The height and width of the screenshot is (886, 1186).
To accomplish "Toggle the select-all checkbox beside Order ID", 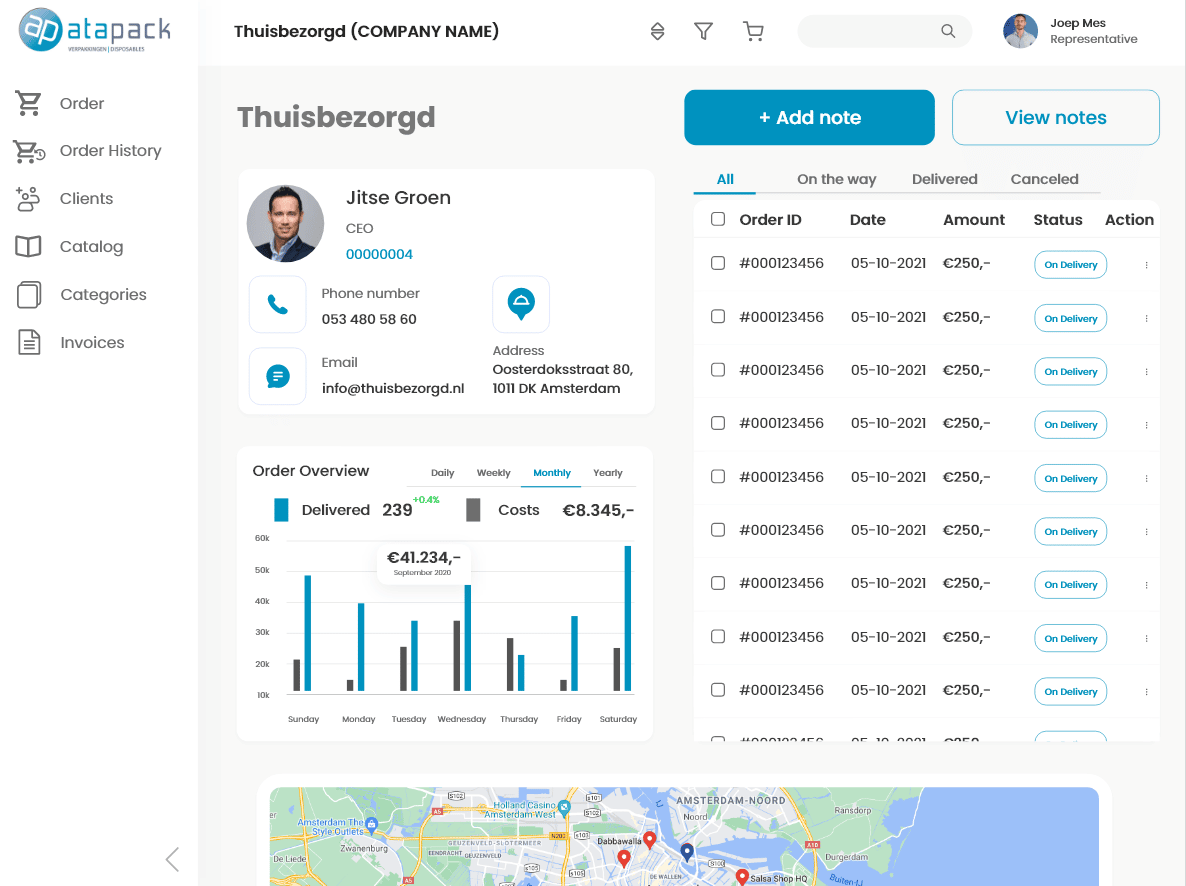I will click(x=718, y=220).
